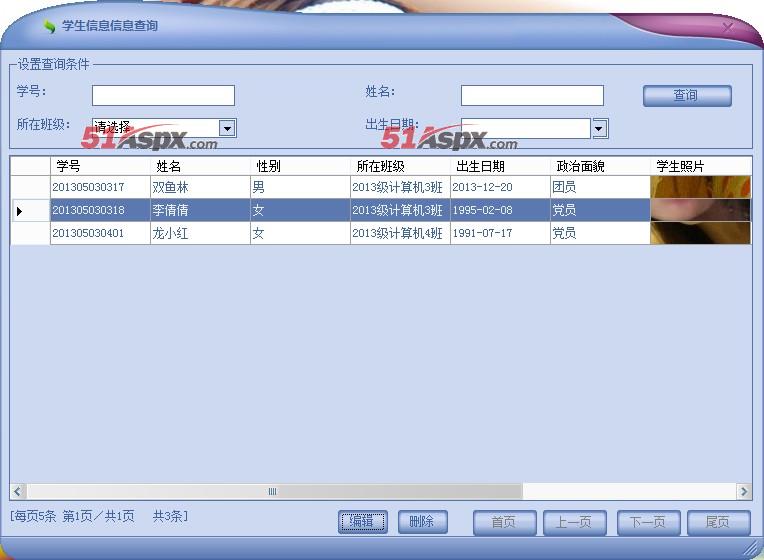
Task: Open the 出生日期 date picker arrow
Action: 599,129
